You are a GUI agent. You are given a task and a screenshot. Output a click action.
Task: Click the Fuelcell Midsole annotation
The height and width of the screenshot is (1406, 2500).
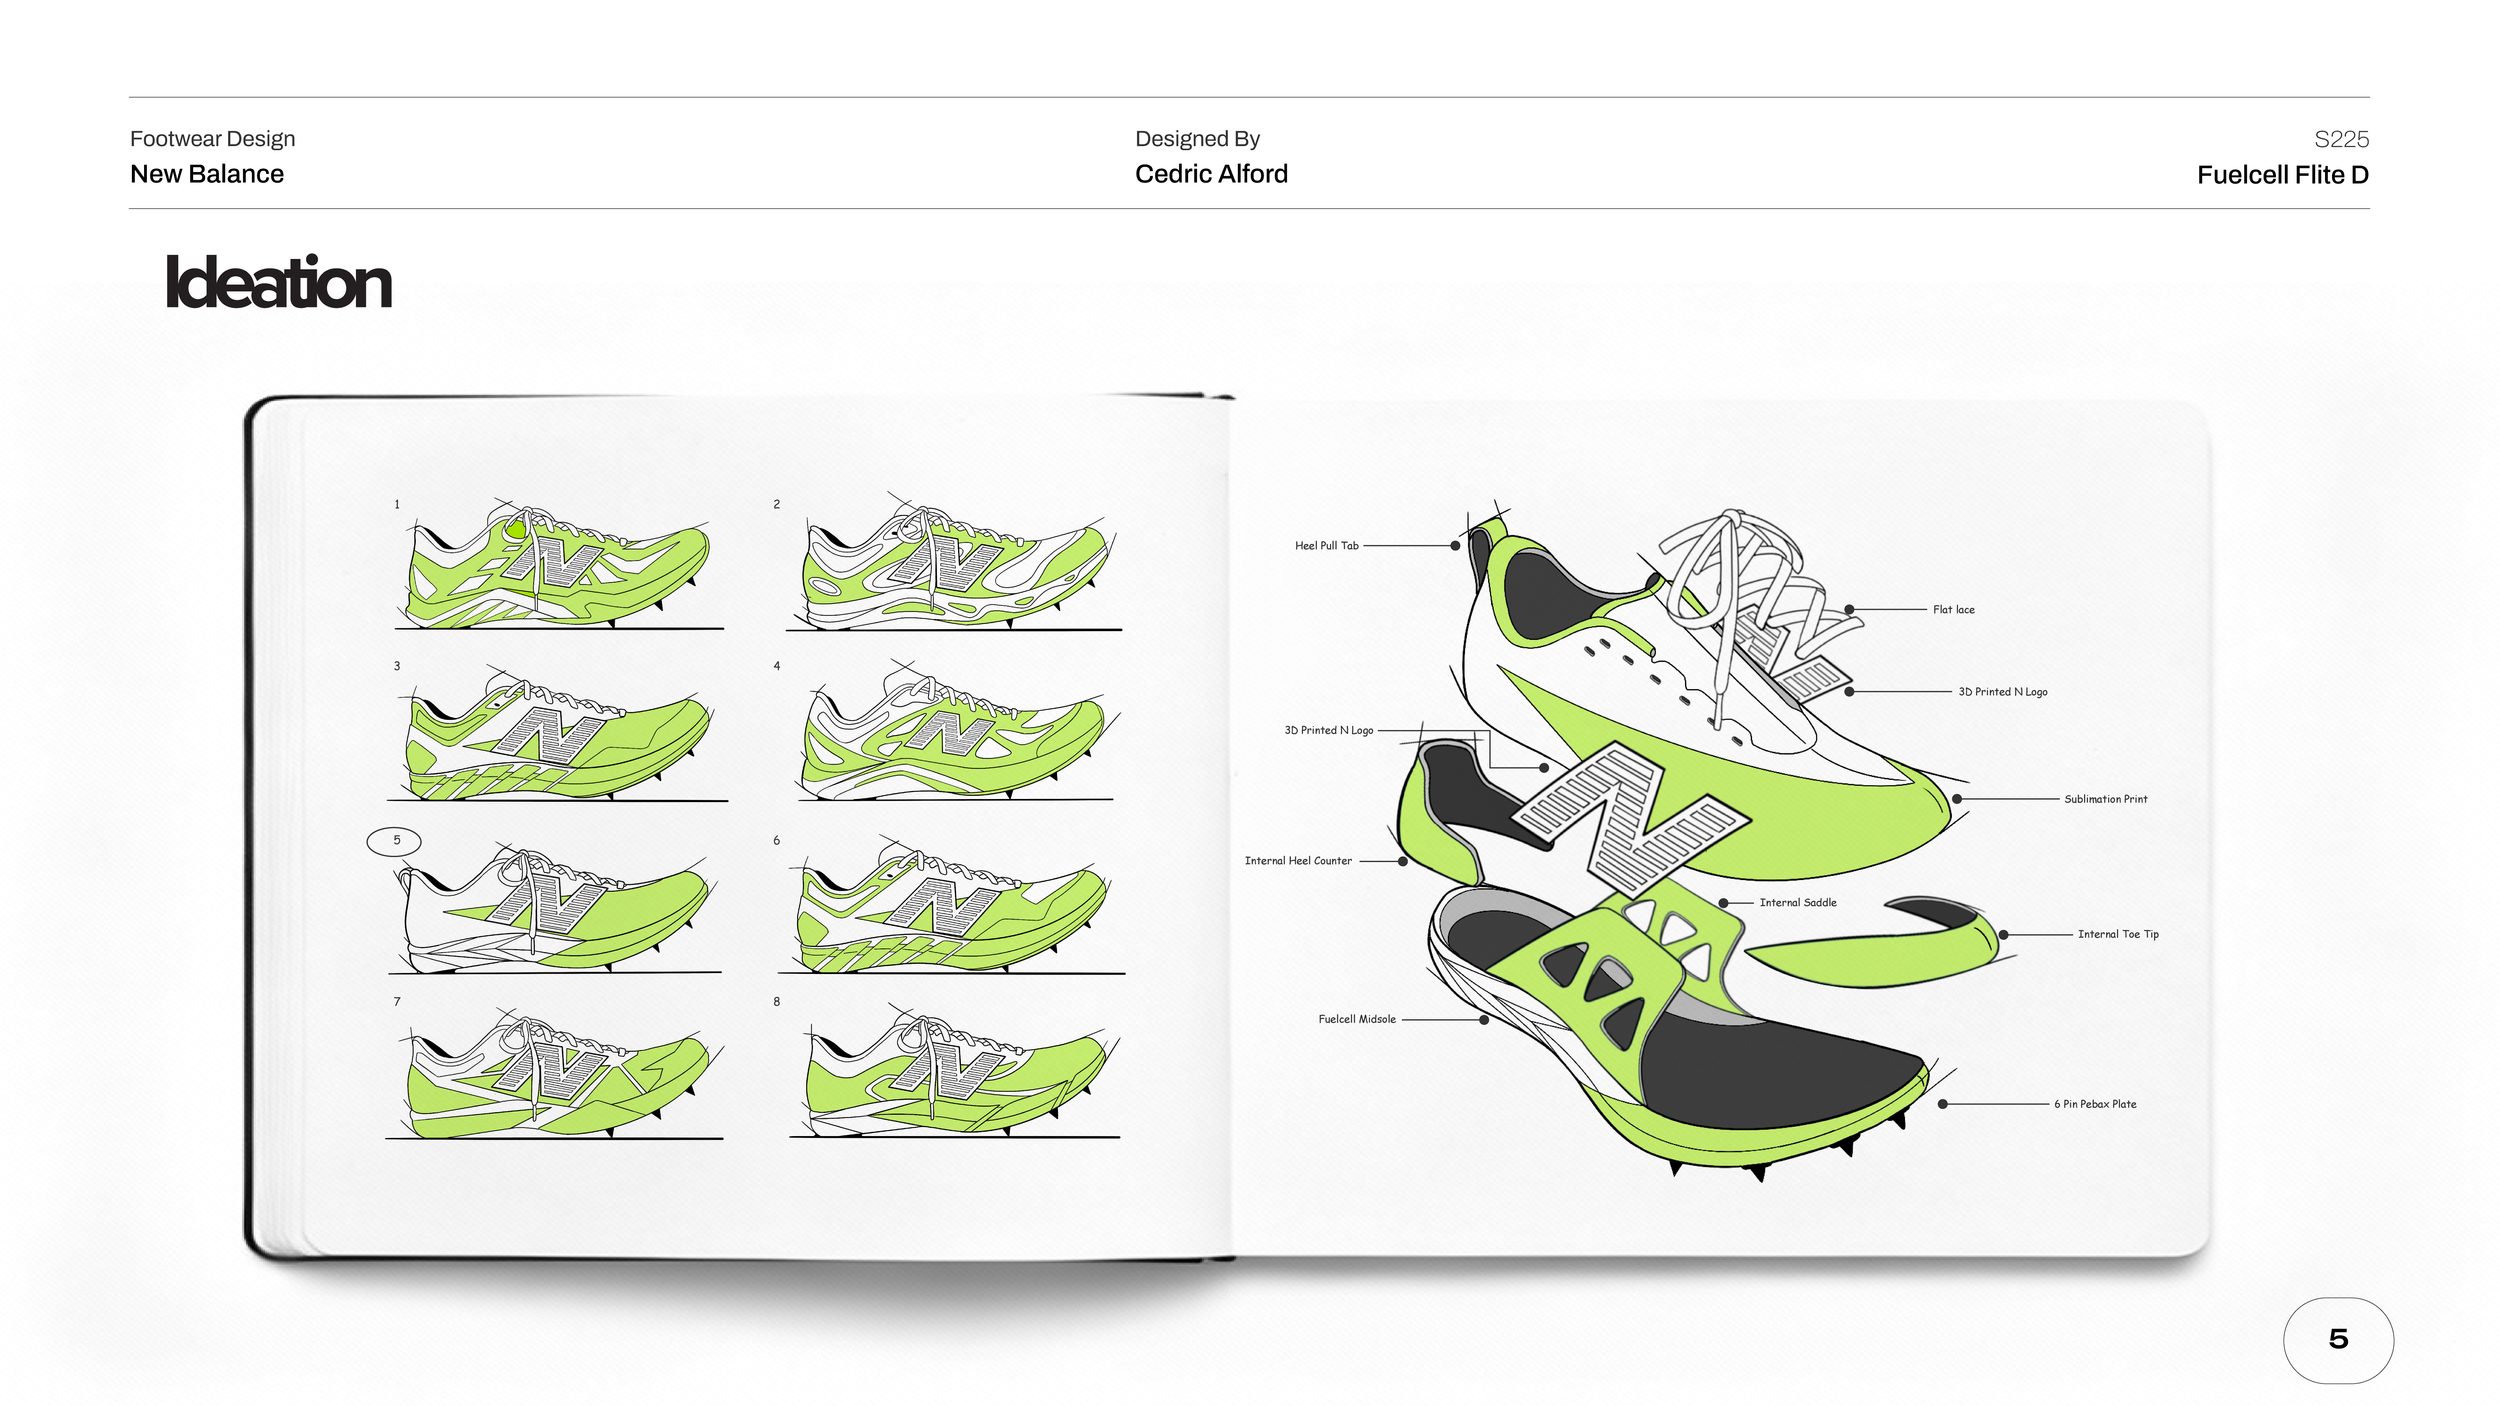[1356, 1020]
